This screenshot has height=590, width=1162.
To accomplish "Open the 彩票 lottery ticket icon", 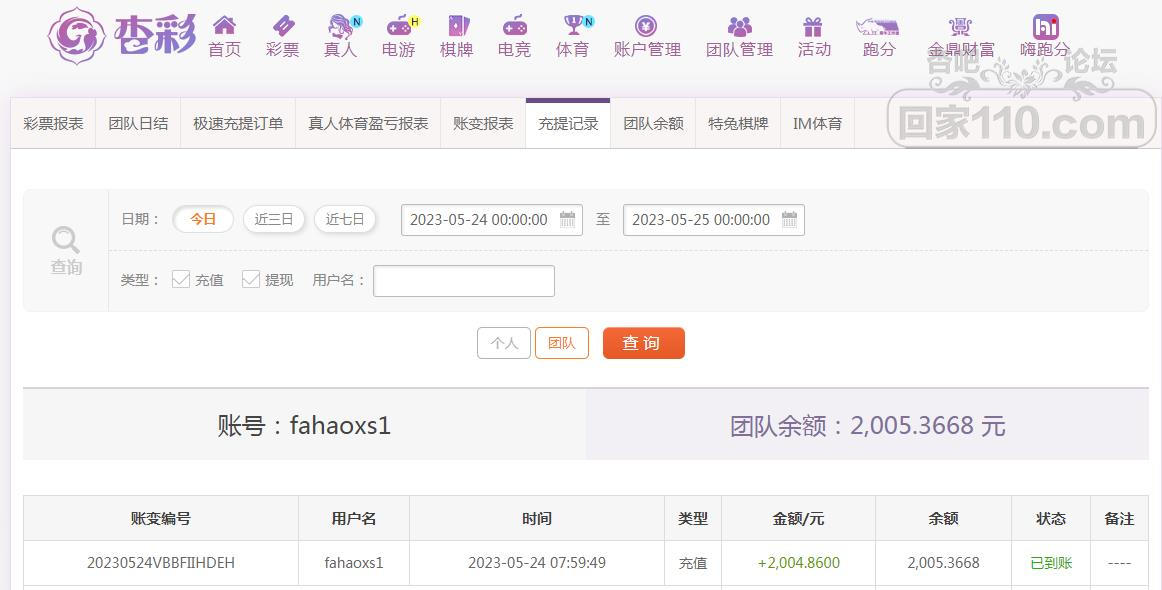I will pos(282,26).
